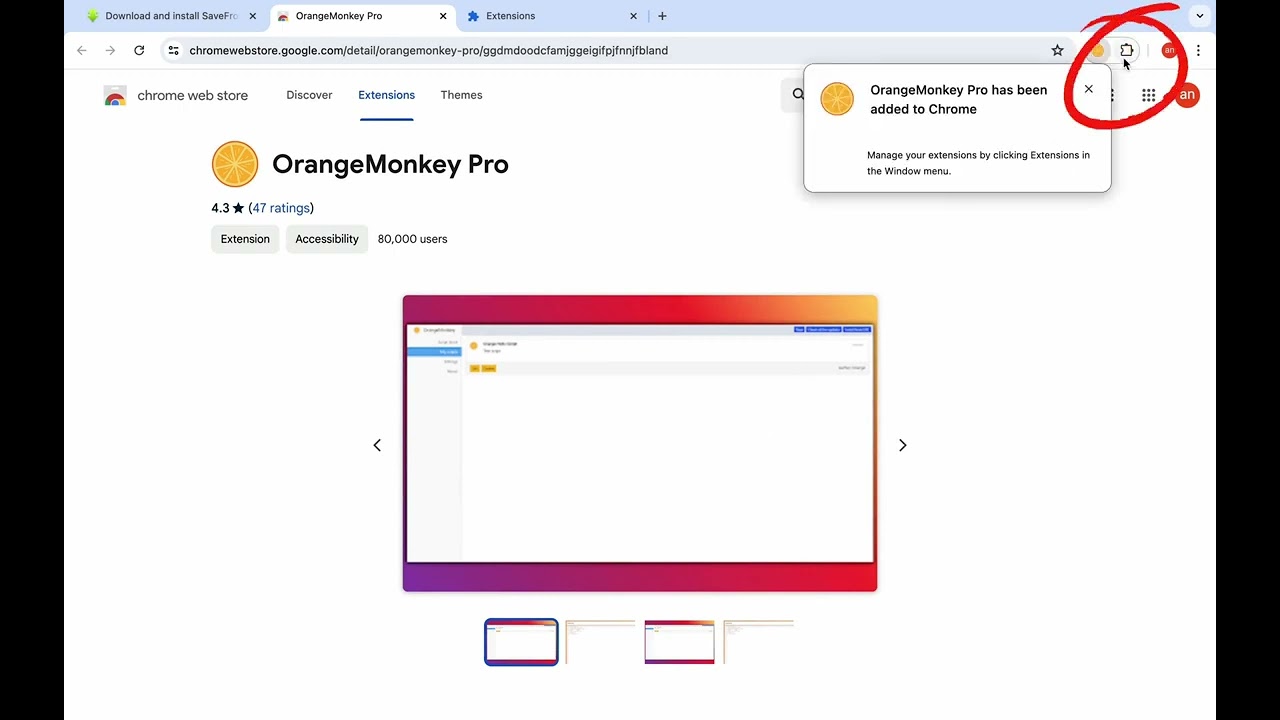This screenshot has width=1280, height=720.
Task: Click the OrangeMonkey icon in the toolbar
Action: (1098, 50)
